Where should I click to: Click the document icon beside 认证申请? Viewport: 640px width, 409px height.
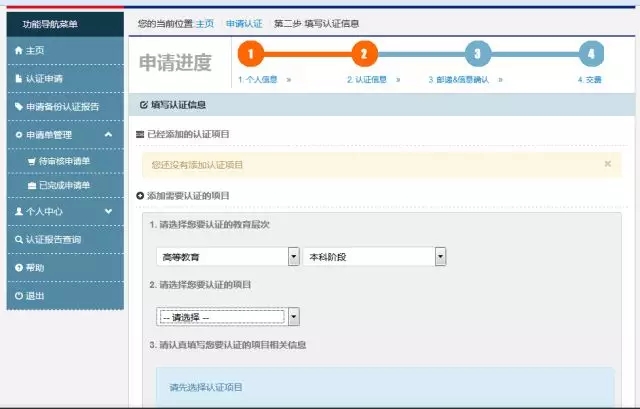(x=17, y=78)
